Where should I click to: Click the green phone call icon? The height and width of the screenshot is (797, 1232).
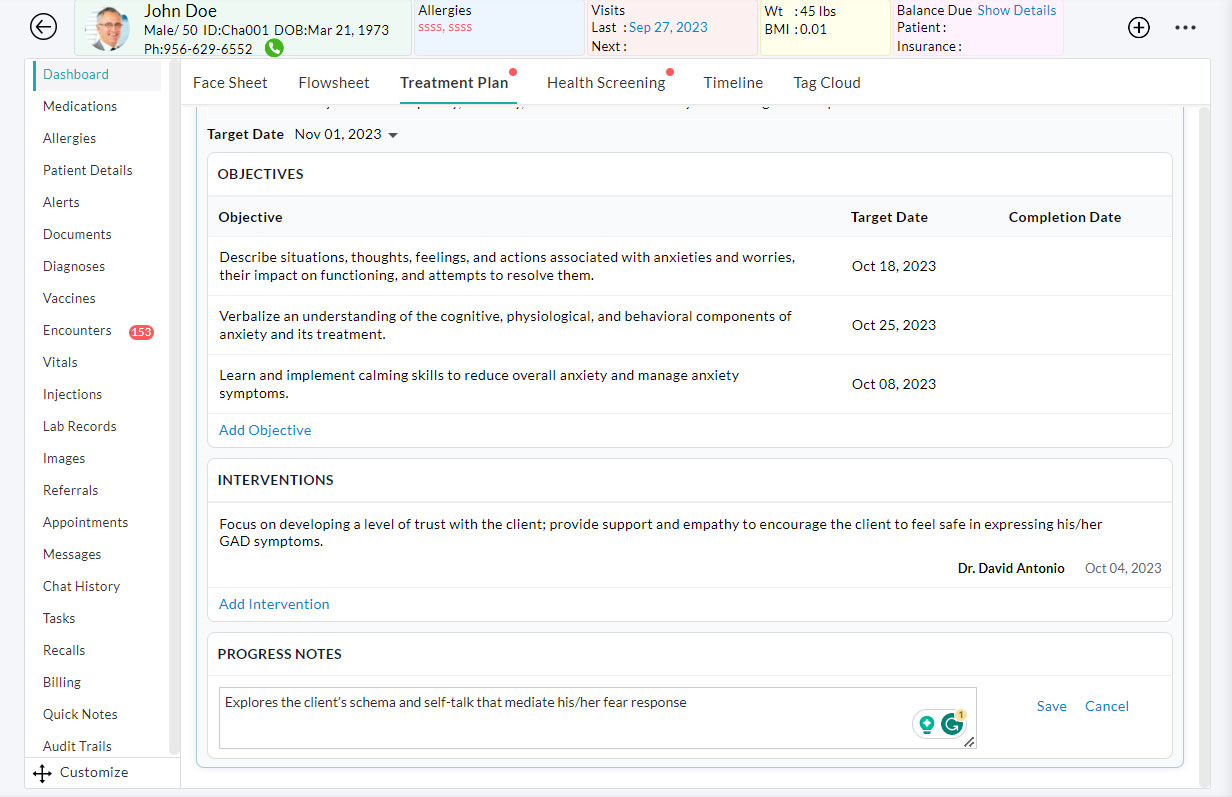click(x=274, y=48)
